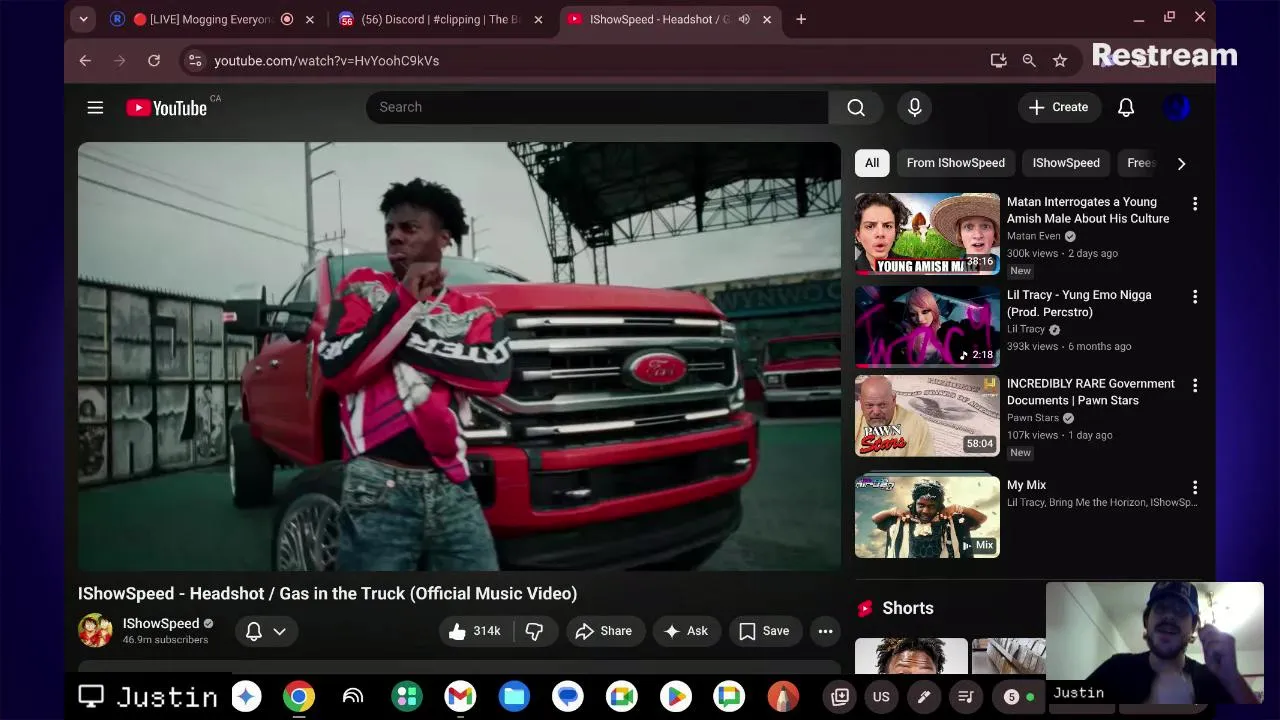Open options for Lil Tracy video

1194,296
